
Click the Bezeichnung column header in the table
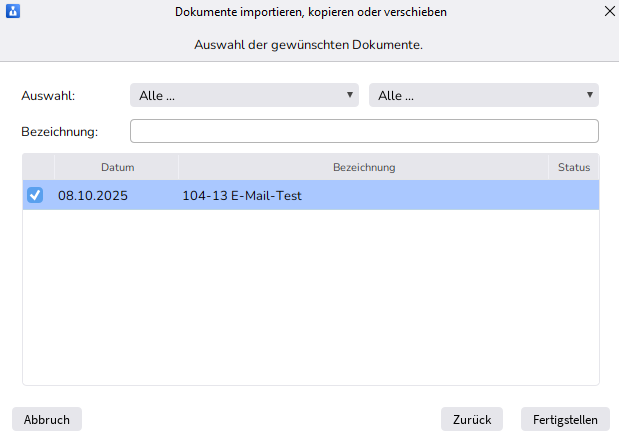click(364, 167)
